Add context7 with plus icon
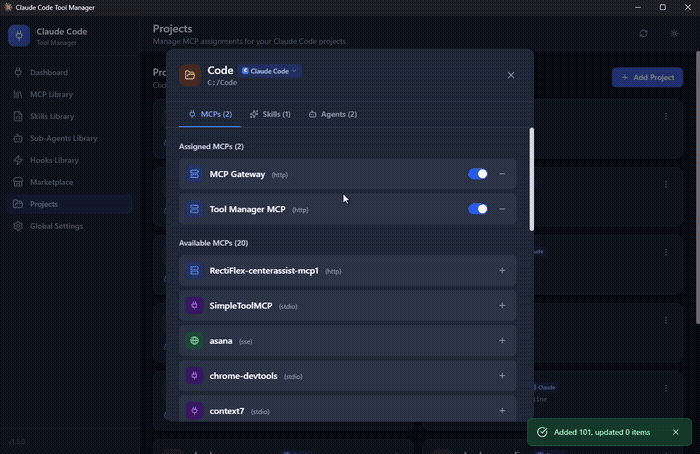The width and height of the screenshot is (700, 454). [x=502, y=411]
